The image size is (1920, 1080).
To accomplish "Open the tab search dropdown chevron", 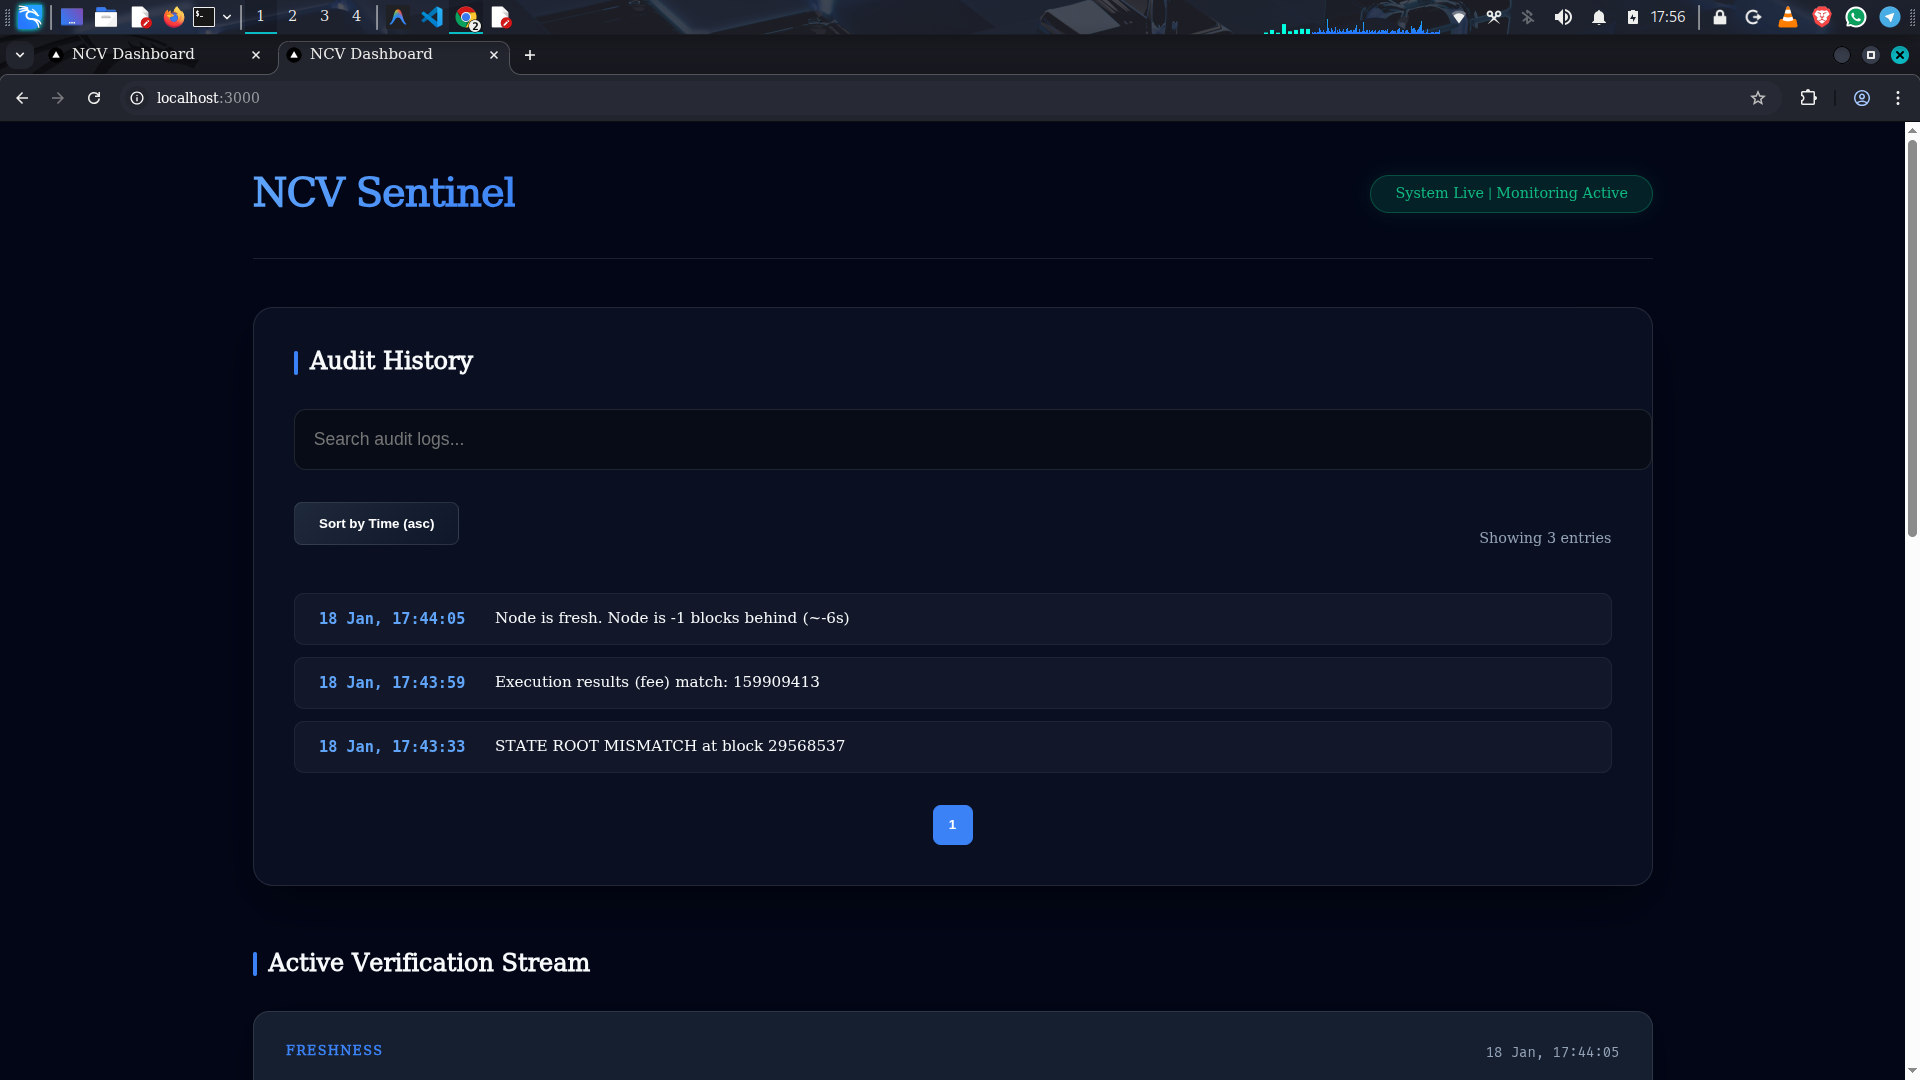I will point(19,55).
